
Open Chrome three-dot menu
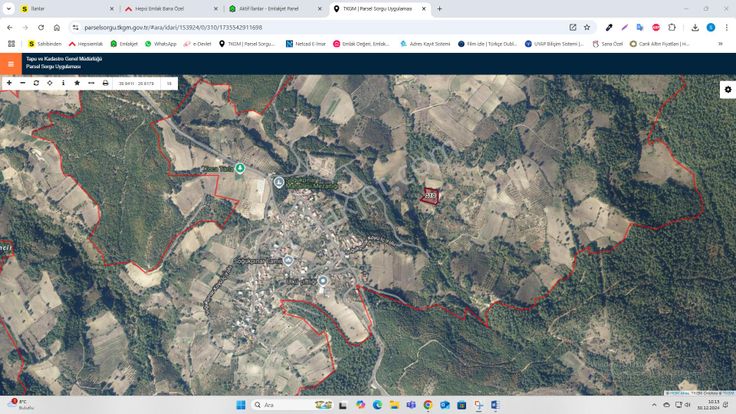click(725, 27)
